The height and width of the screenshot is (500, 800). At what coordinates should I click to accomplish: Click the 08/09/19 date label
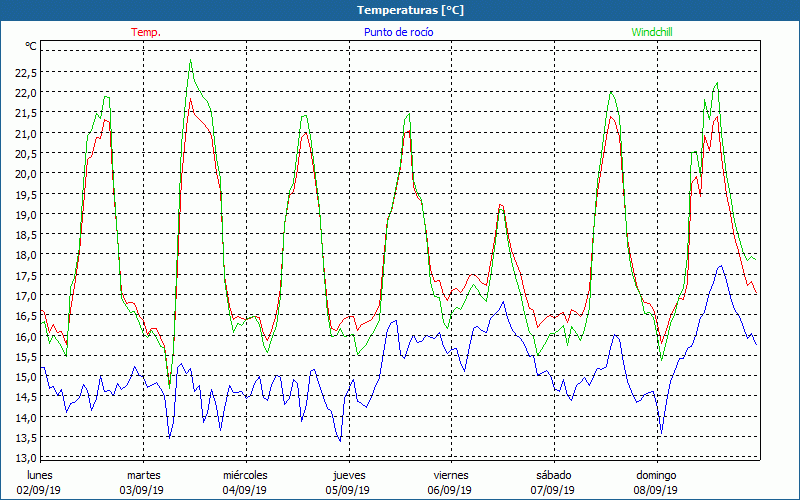[x=656, y=490]
